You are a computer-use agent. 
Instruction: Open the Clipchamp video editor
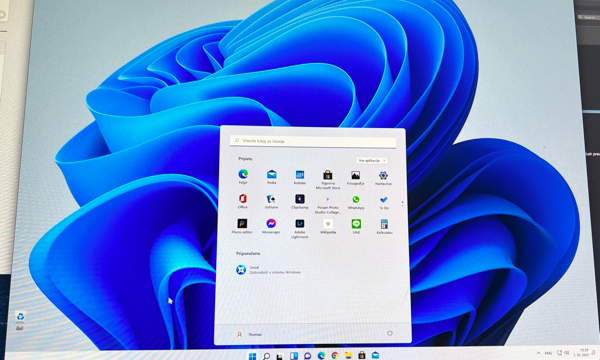(300, 201)
